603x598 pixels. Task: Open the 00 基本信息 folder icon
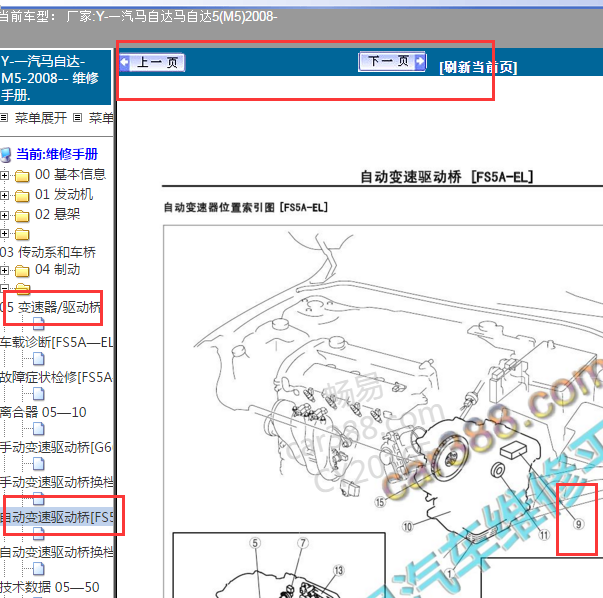click(22, 176)
